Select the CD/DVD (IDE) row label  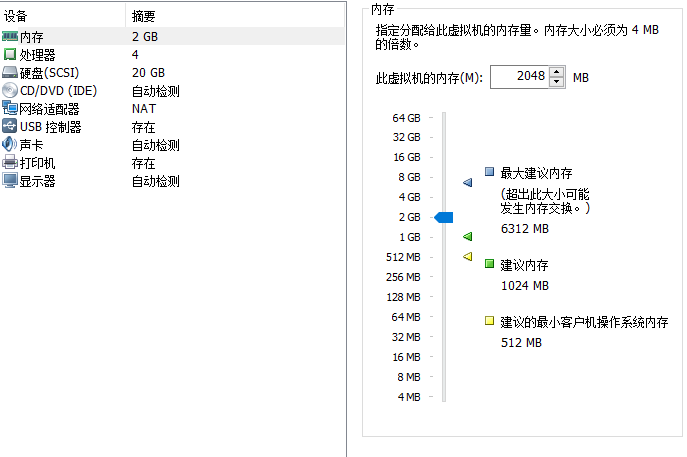pyautogui.click(x=59, y=91)
